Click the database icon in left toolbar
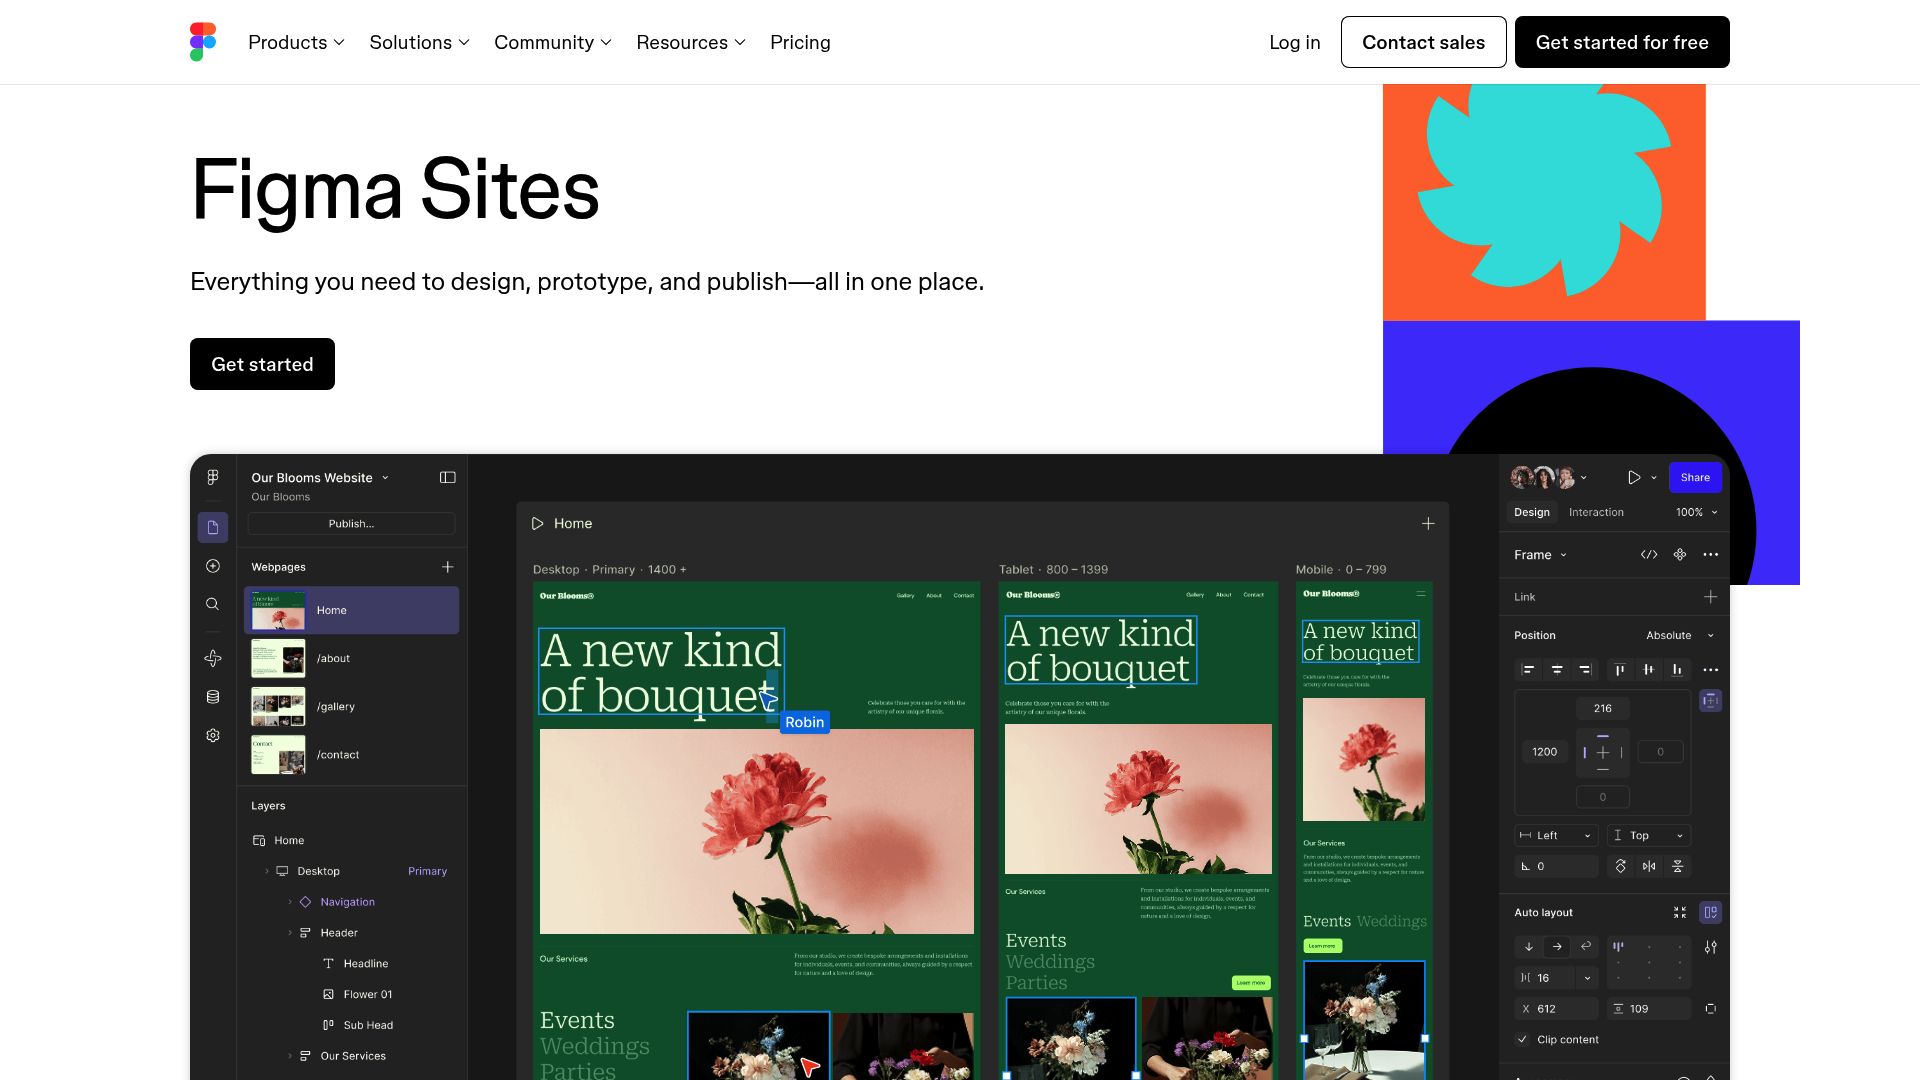The height and width of the screenshot is (1080, 1920). pos(213,697)
